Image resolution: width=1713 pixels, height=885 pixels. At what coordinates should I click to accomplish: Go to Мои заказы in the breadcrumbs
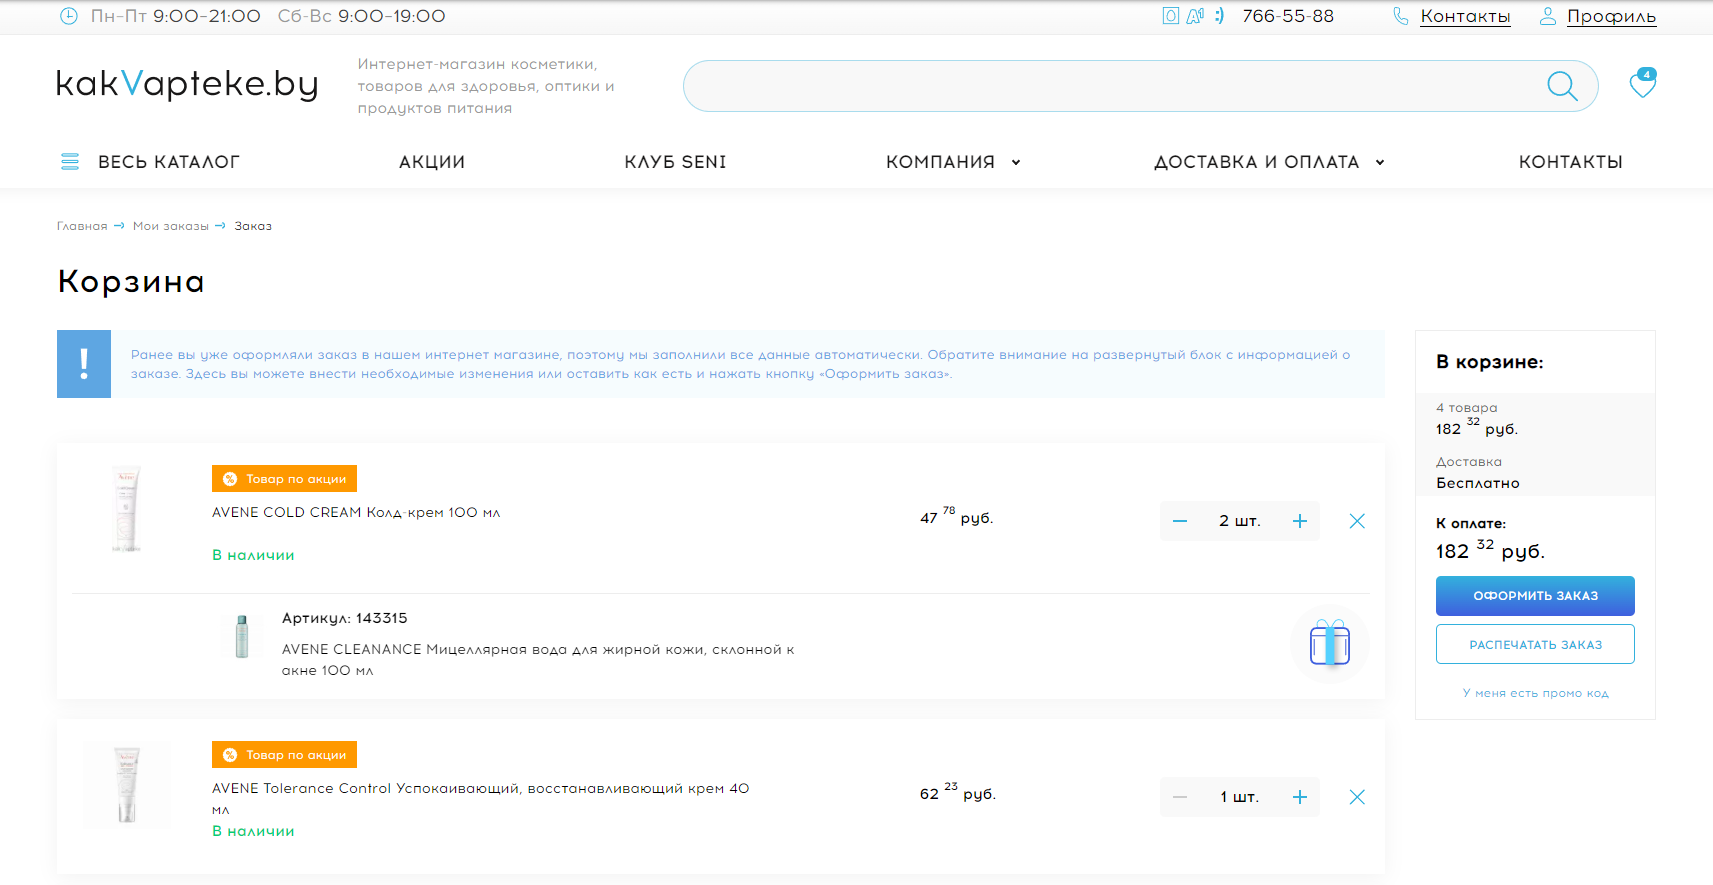171,226
